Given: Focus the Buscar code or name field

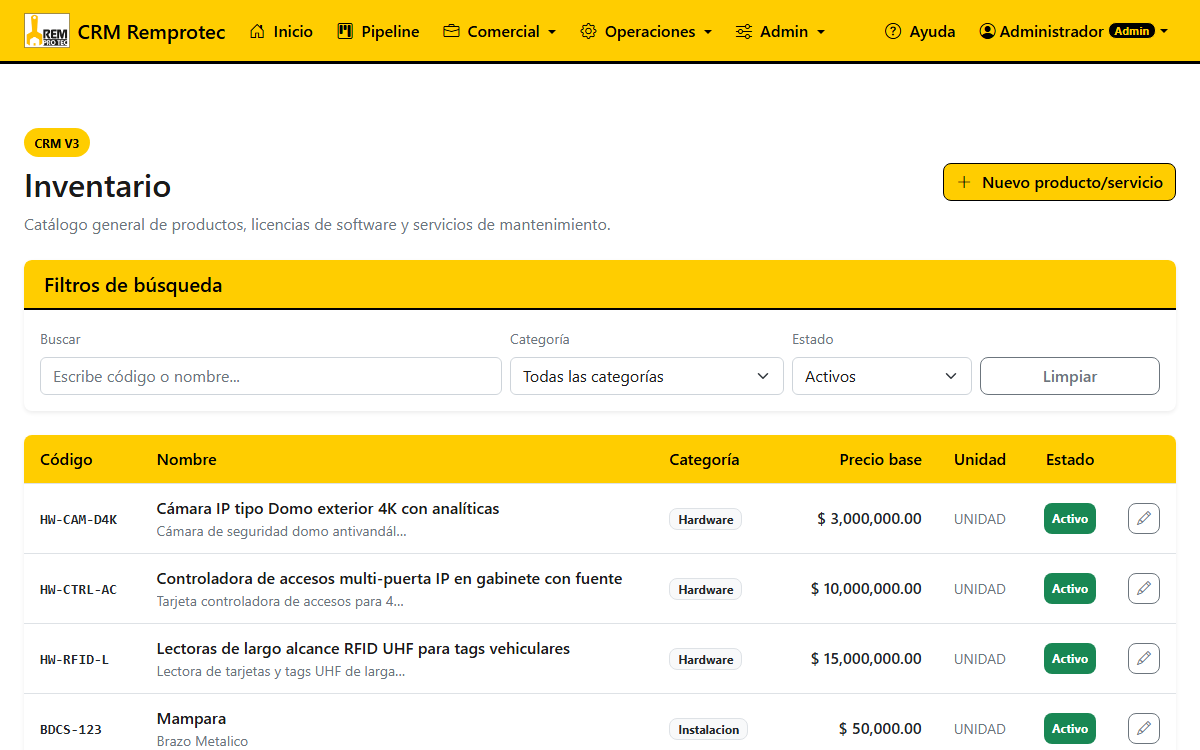Looking at the screenshot, I should (270, 376).
